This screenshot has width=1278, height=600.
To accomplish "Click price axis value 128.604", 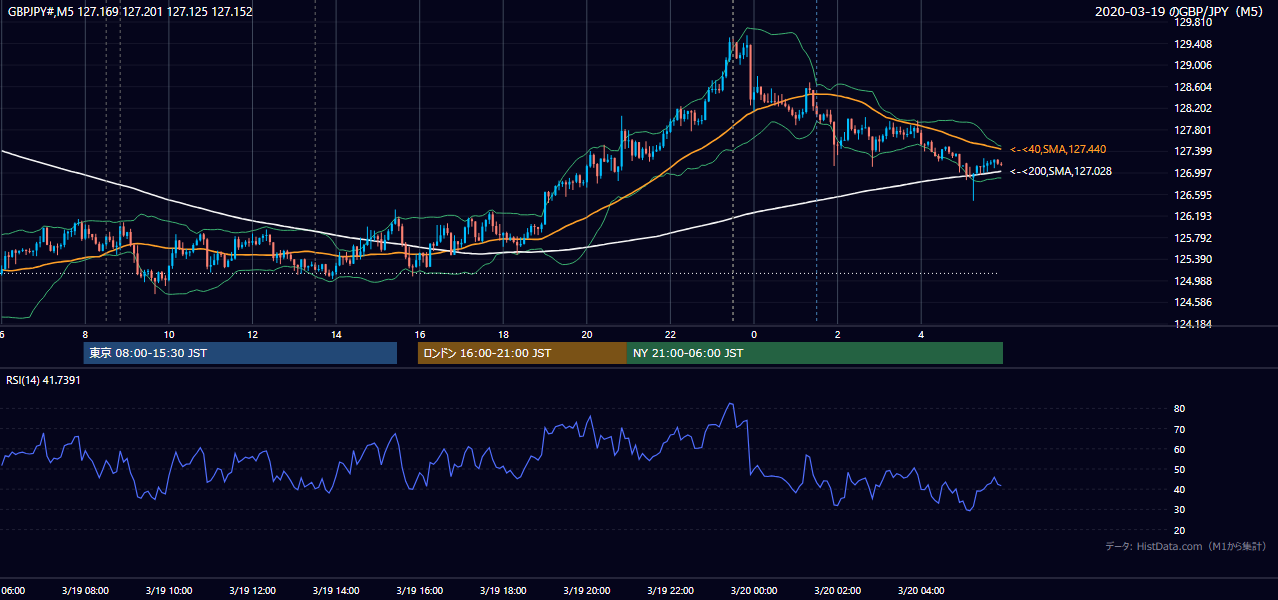I will coord(1193,87).
